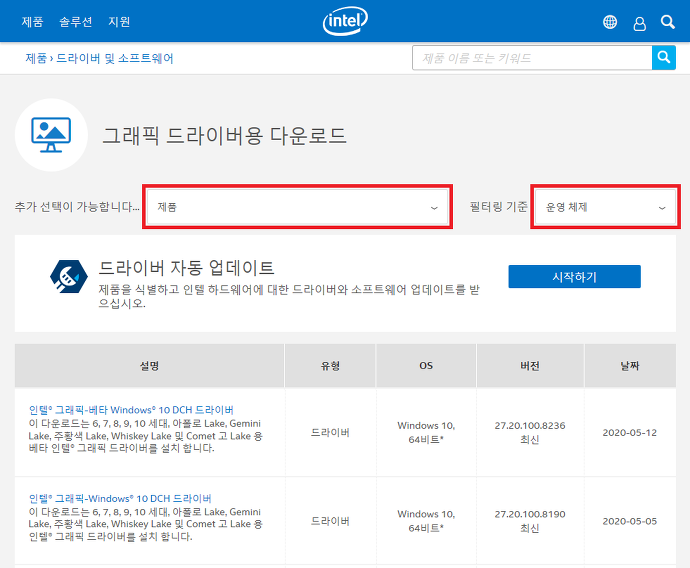Select date cell 2020-05-12
Image resolution: width=690 pixels, height=568 pixels.
coord(630,432)
